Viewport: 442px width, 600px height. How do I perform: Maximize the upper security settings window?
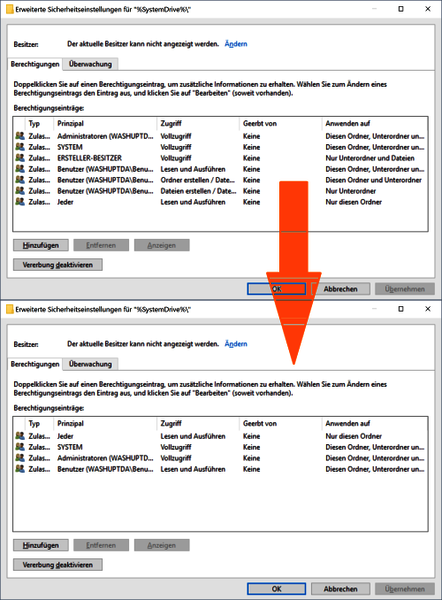[x=401, y=9]
